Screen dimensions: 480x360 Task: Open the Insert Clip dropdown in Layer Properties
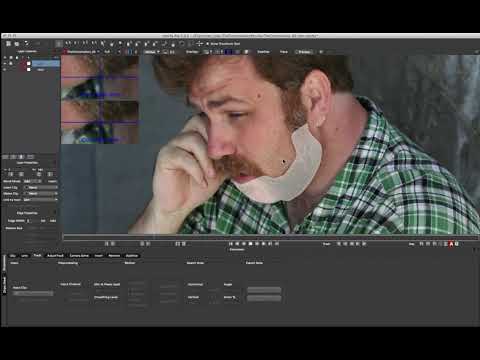click(x=40, y=188)
